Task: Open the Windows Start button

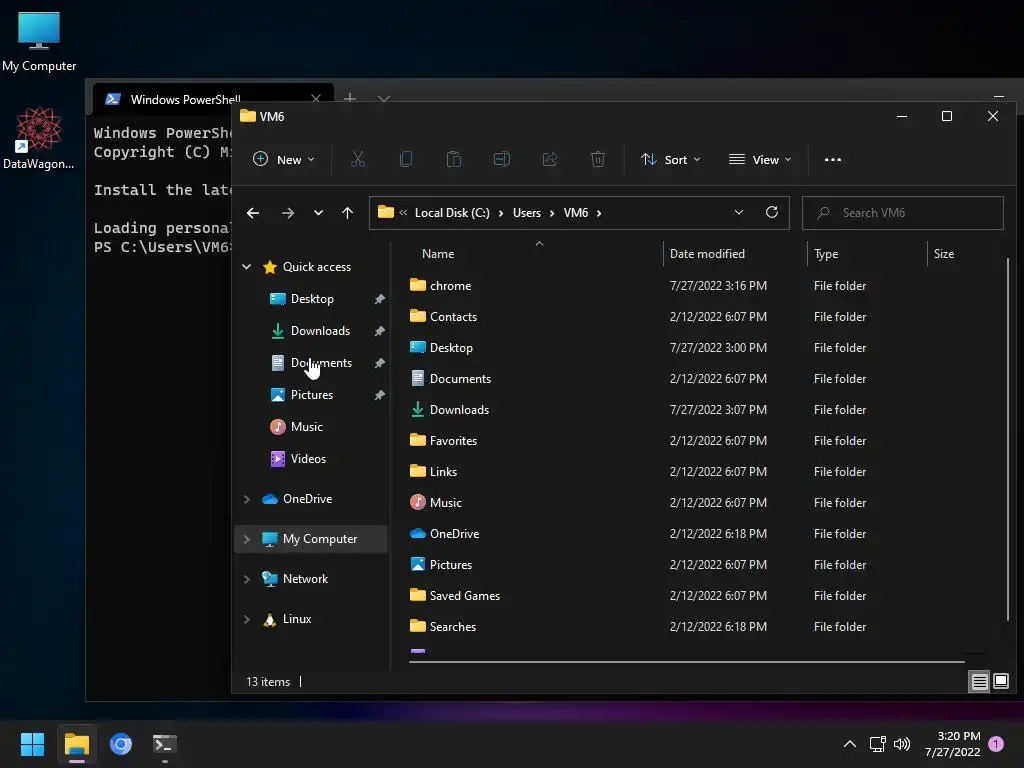Action: (32, 744)
